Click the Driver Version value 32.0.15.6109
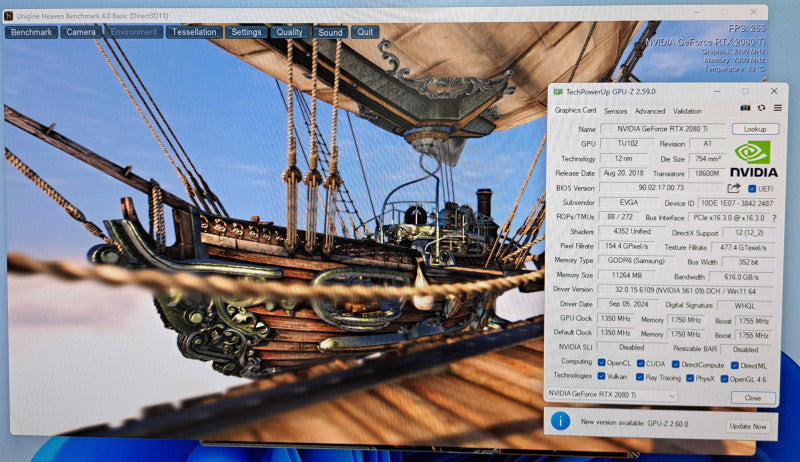 [x=685, y=290]
